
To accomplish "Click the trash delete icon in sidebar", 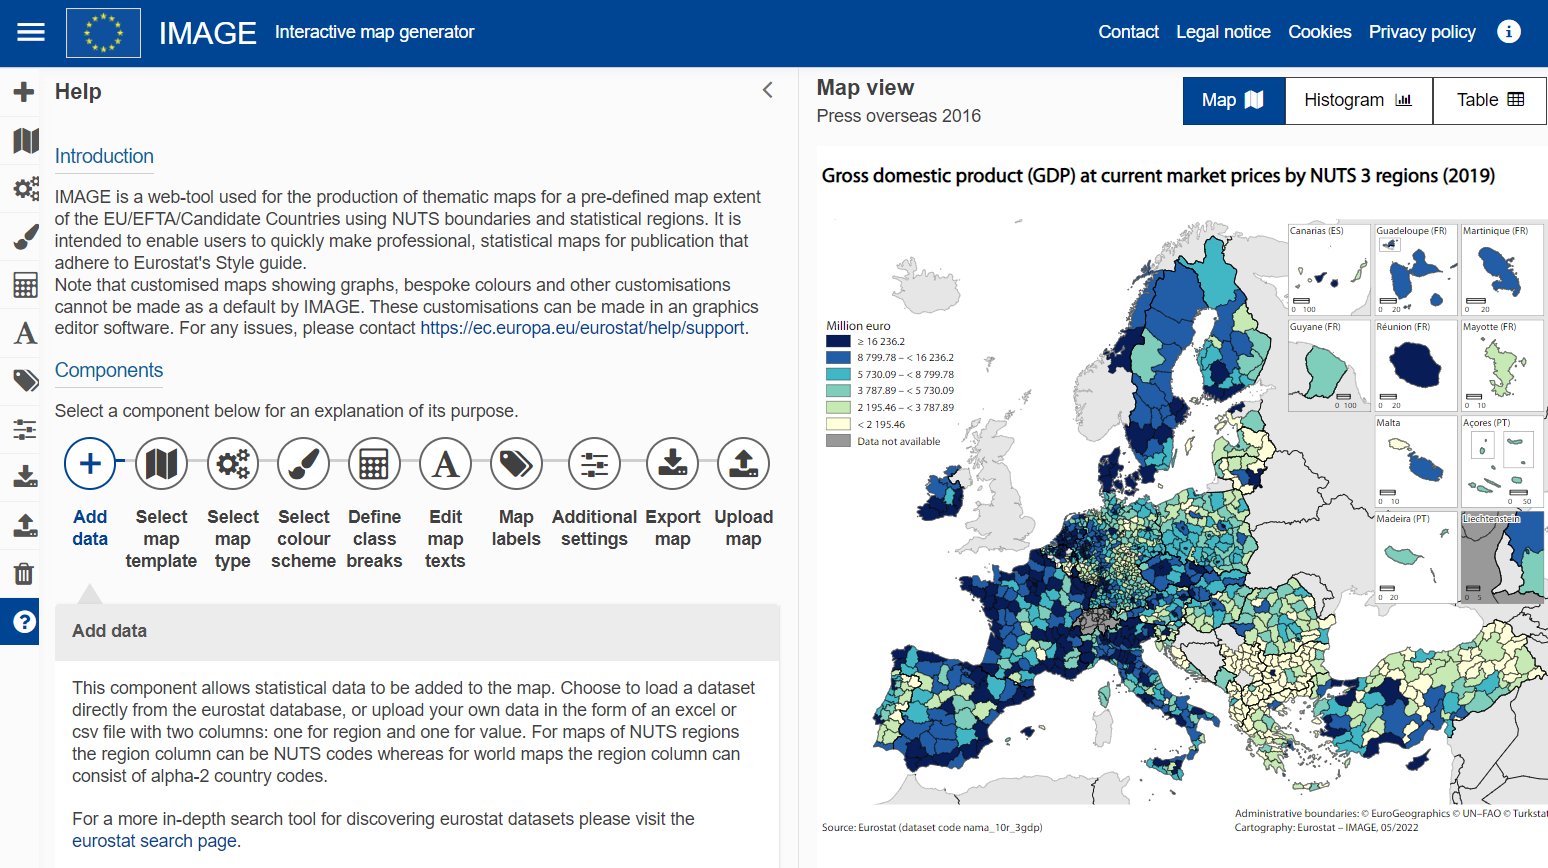I will point(24,573).
